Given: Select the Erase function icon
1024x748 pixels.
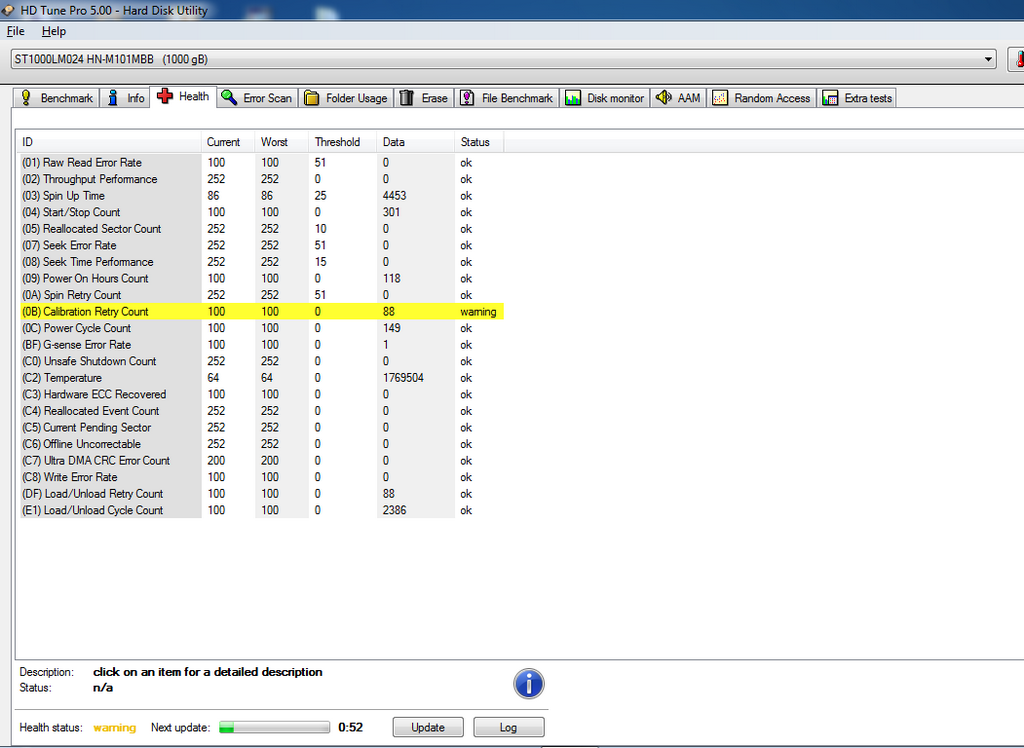Looking at the screenshot, I should pyautogui.click(x=407, y=97).
